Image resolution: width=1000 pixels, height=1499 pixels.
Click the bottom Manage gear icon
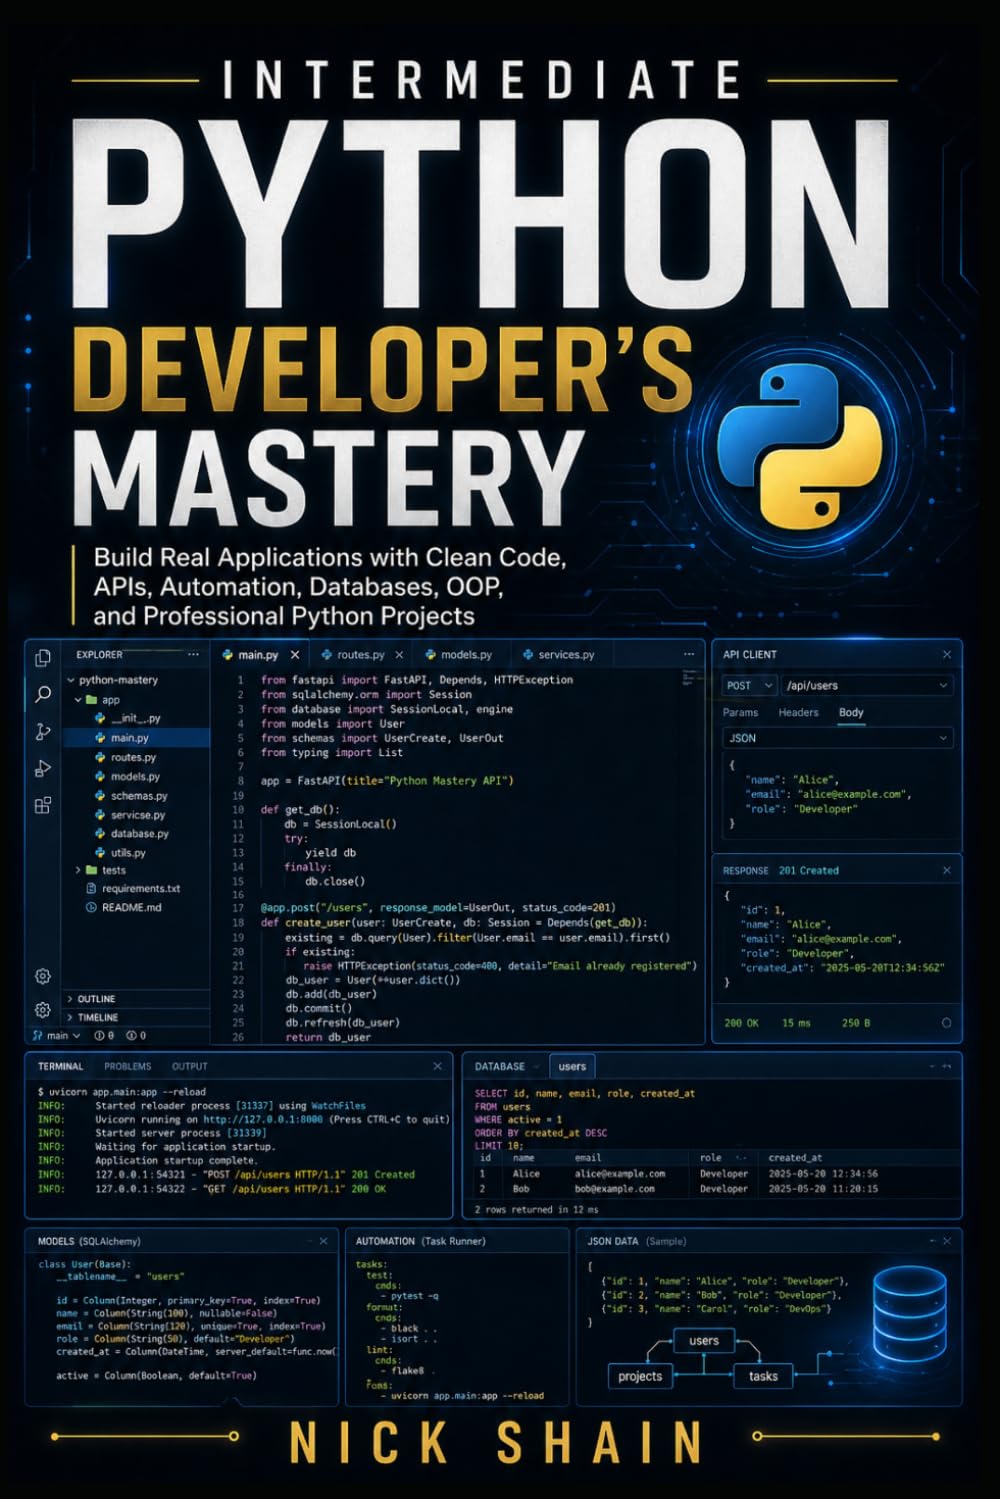43,1010
